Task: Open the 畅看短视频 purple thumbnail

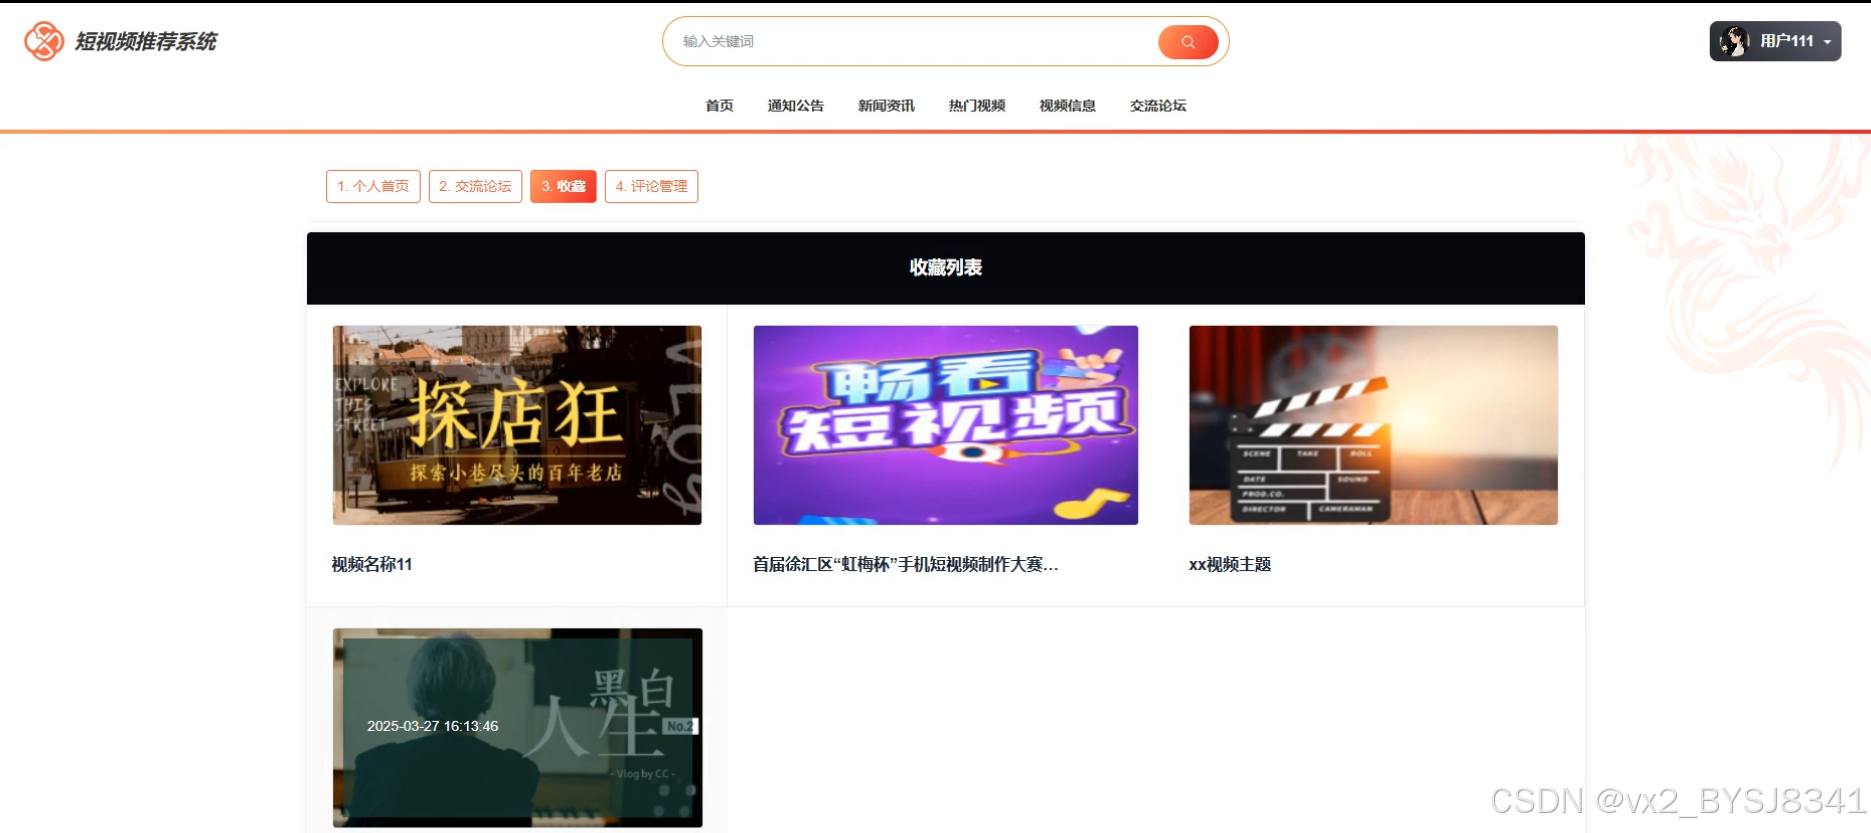Action: pos(945,425)
